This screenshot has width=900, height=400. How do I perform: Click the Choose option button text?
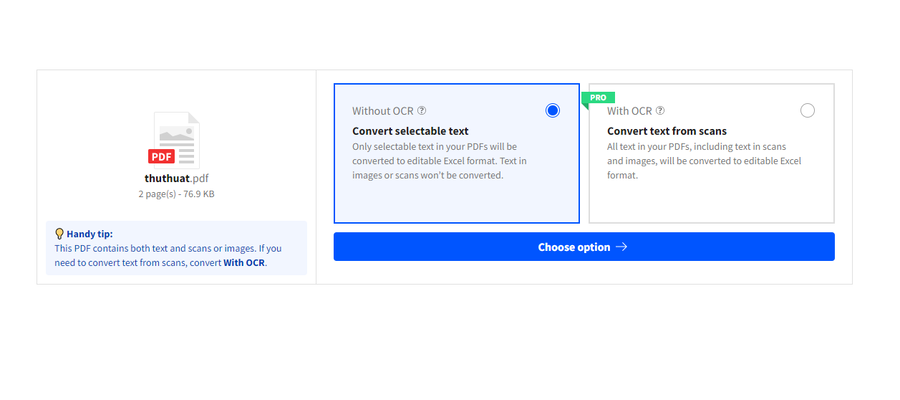(x=574, y=247)
